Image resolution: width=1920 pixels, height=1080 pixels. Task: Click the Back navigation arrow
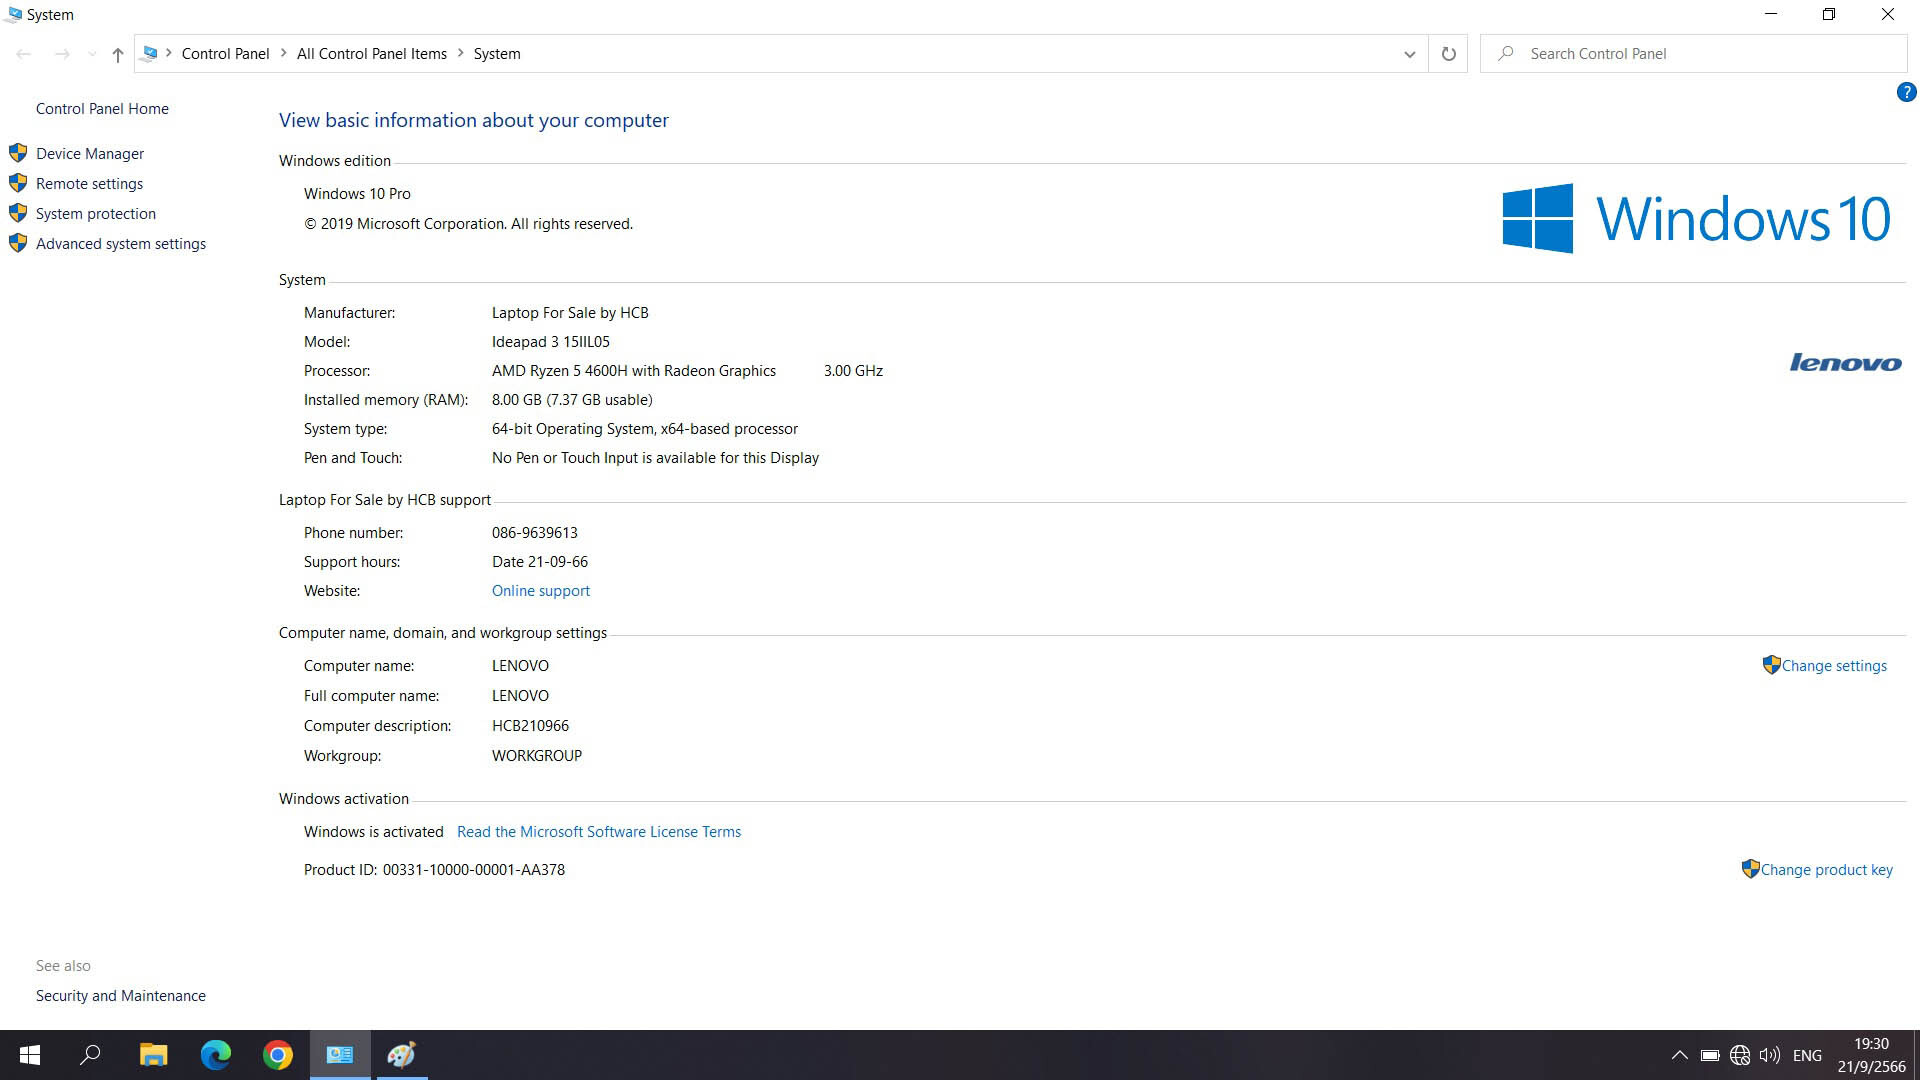[x=24, y=54]
